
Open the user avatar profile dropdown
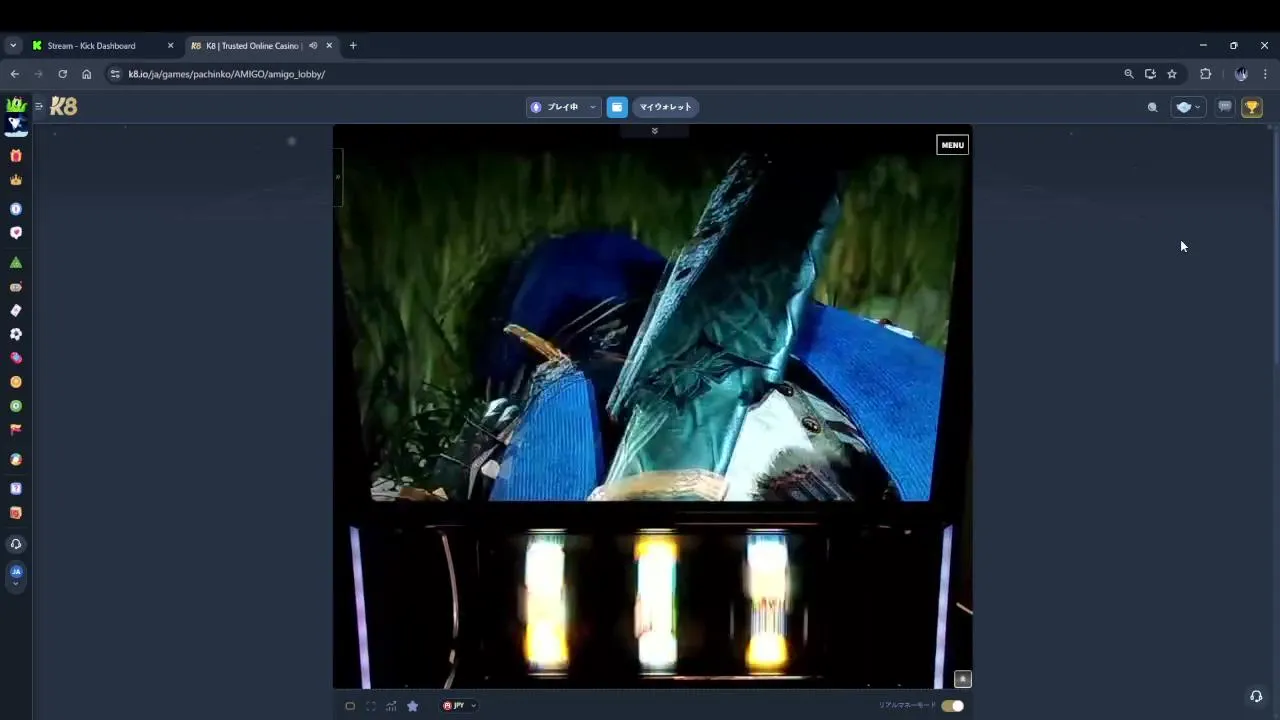coord(1188,107)
